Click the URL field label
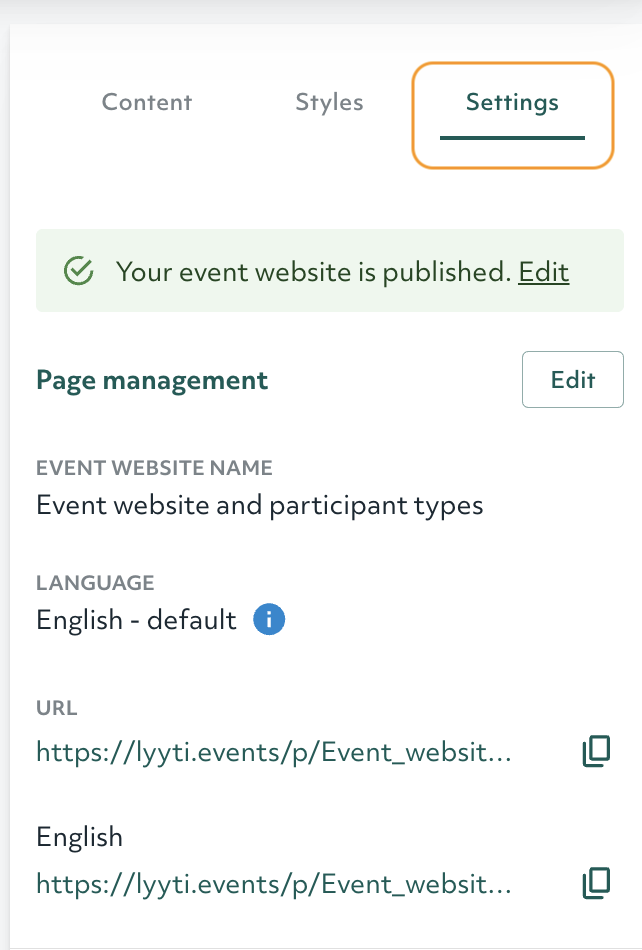Viewport: 642px width, 950px height. point(57,708)
